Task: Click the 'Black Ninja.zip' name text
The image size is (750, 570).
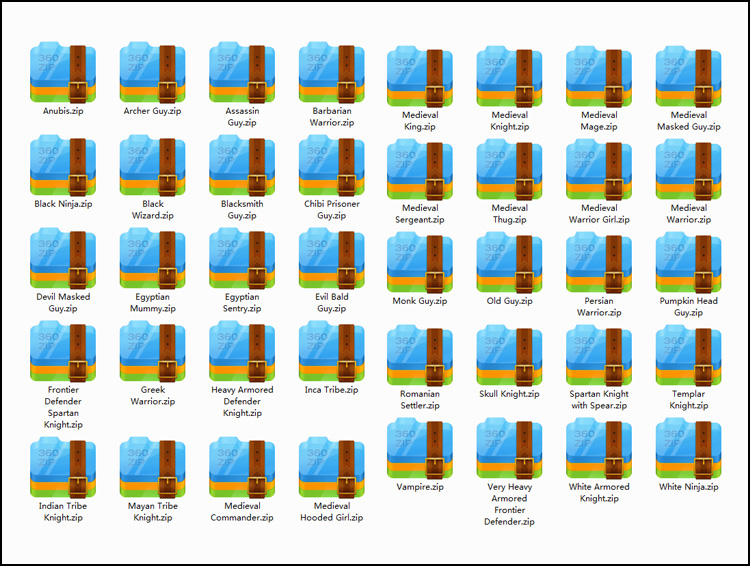Action: (63, 204)
